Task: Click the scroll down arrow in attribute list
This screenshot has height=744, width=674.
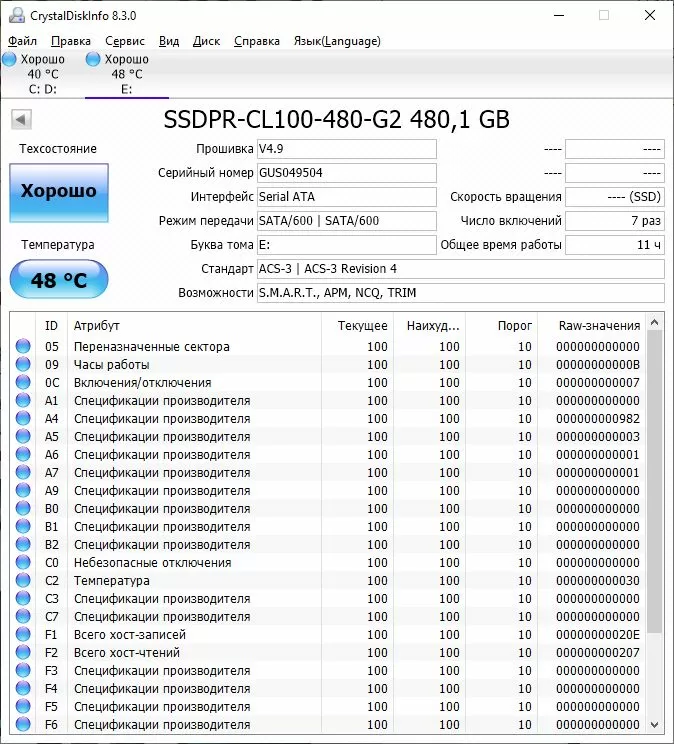Action: pos(654,723)
